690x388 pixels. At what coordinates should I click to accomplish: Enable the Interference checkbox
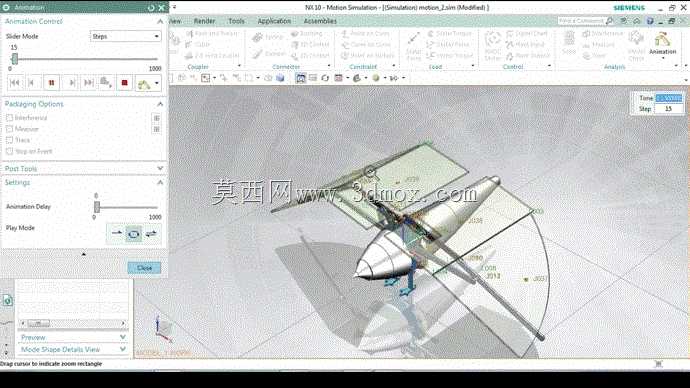click(9, 118)
